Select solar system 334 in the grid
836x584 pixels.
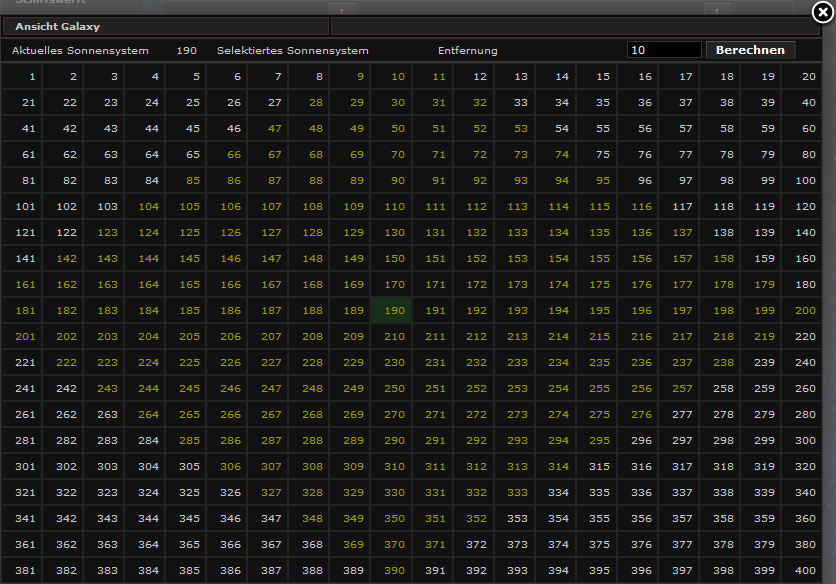[556, 492]
